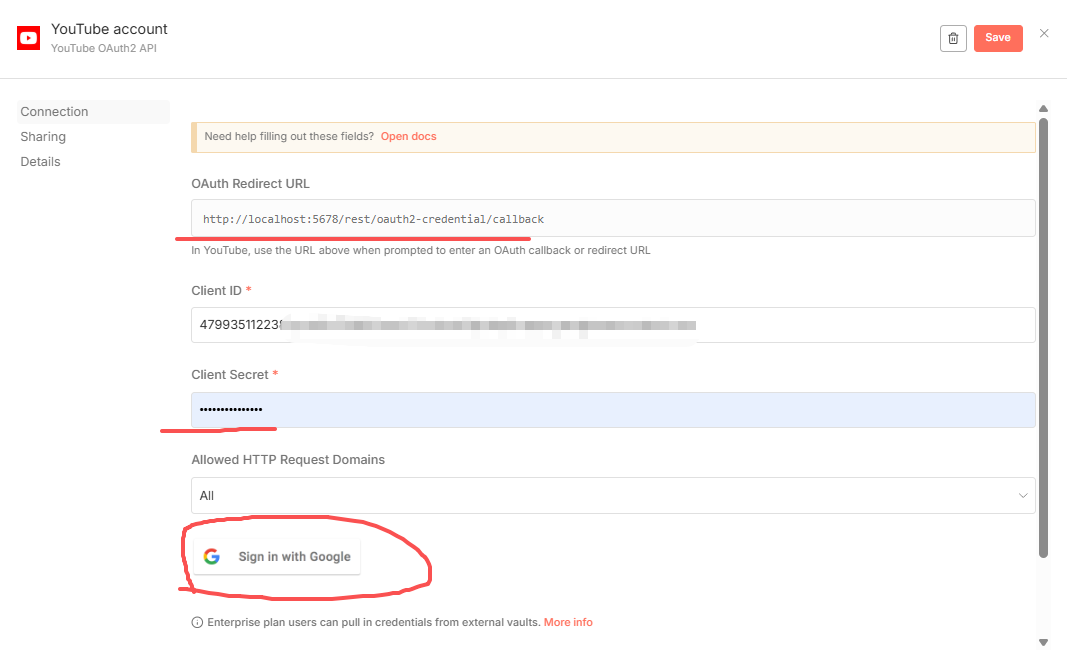Click the scrollbar up arrow
Screen dimensions: 1067x668
(x=1043, y=108)
